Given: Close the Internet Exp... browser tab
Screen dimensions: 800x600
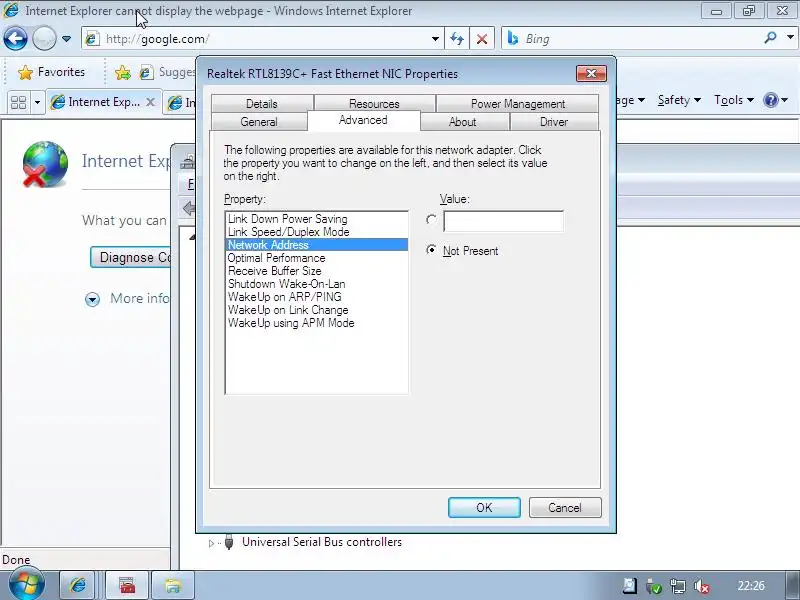Looking at the screenshot, I should [151, 102].
